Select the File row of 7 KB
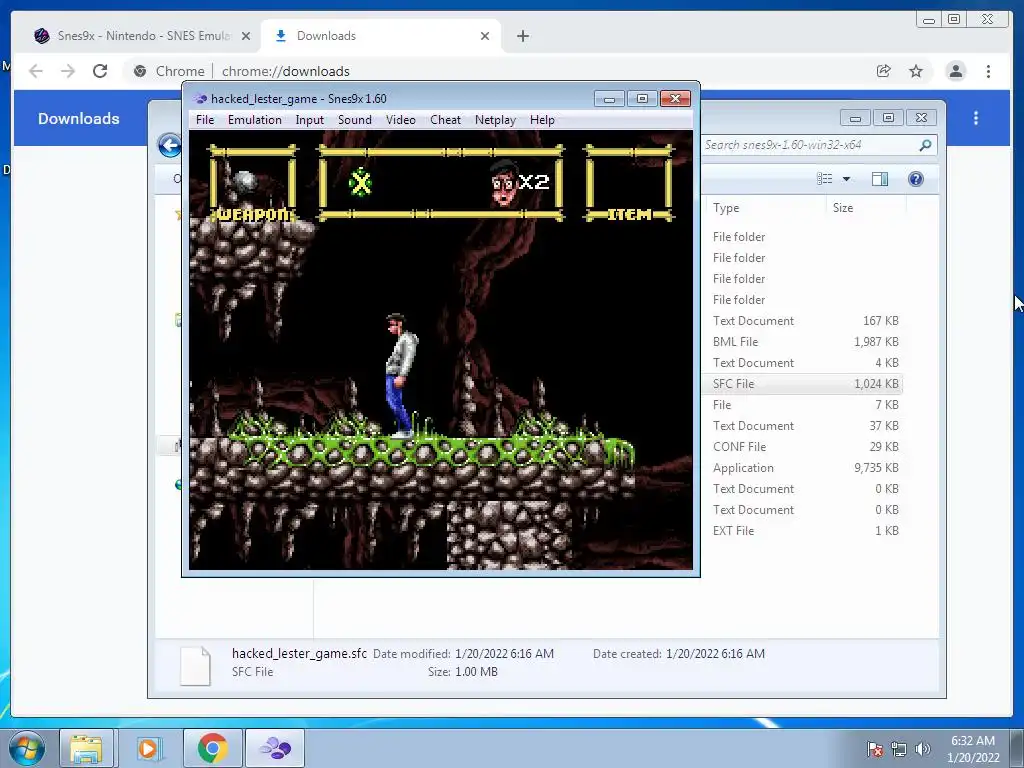Viewport: 1024px width, 768px height. click(802, 405)
